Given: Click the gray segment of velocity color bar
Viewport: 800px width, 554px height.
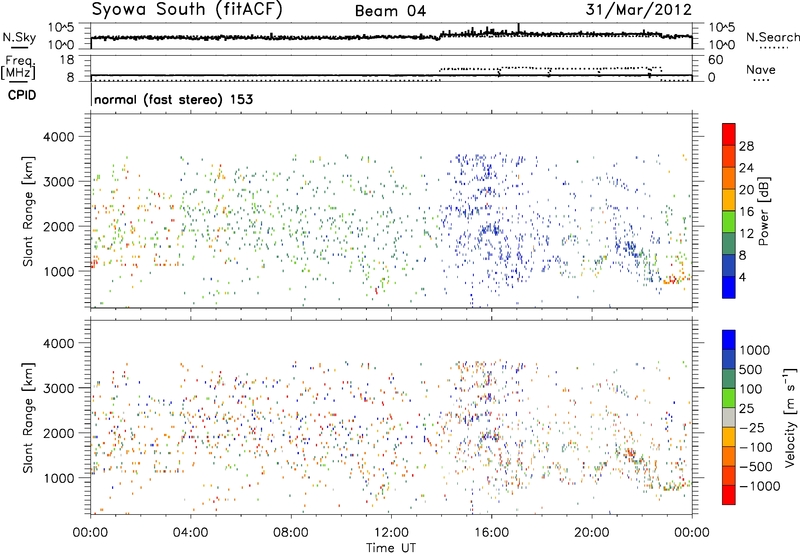Looking at the screenshot, I should pyautogui.click(x=729, y=417).
